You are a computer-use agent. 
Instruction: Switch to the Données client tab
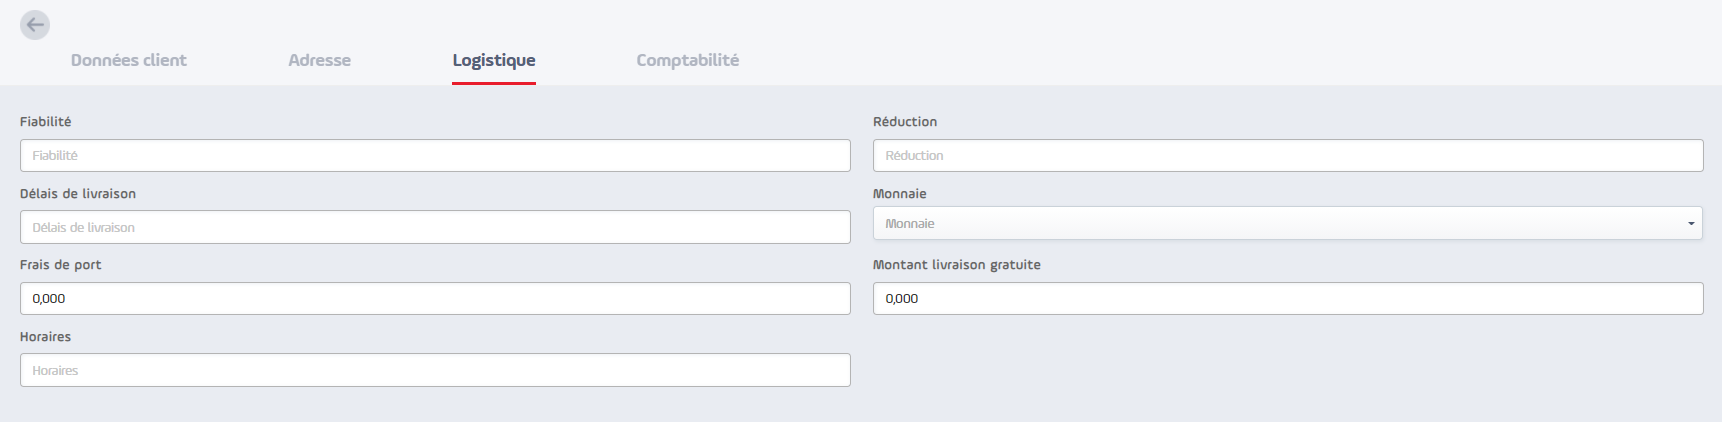[129, 60]
